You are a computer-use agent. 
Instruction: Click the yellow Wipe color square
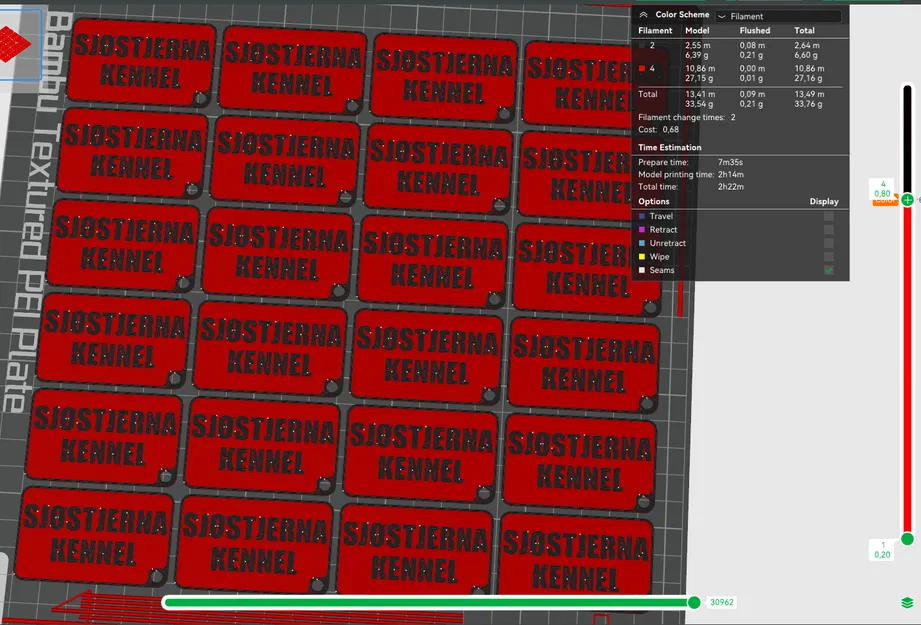pos(642,257)
